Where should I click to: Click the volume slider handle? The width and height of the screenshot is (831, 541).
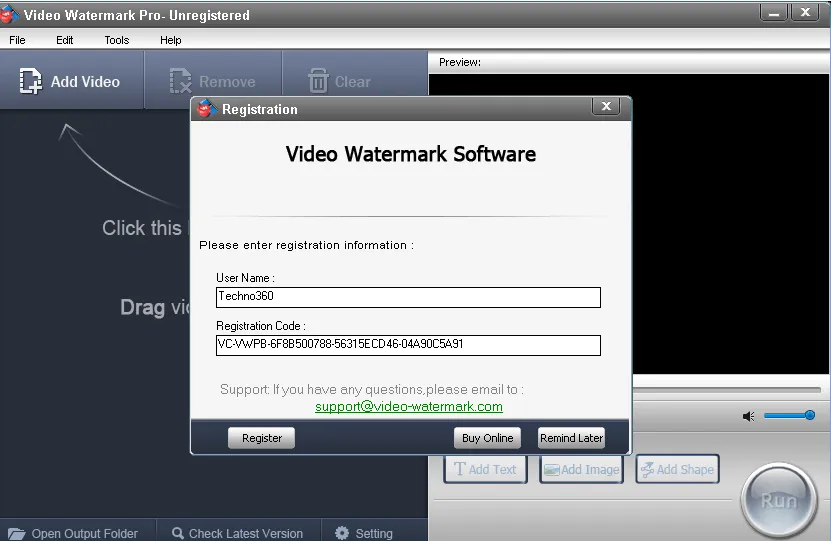click(x=809, y=415)
